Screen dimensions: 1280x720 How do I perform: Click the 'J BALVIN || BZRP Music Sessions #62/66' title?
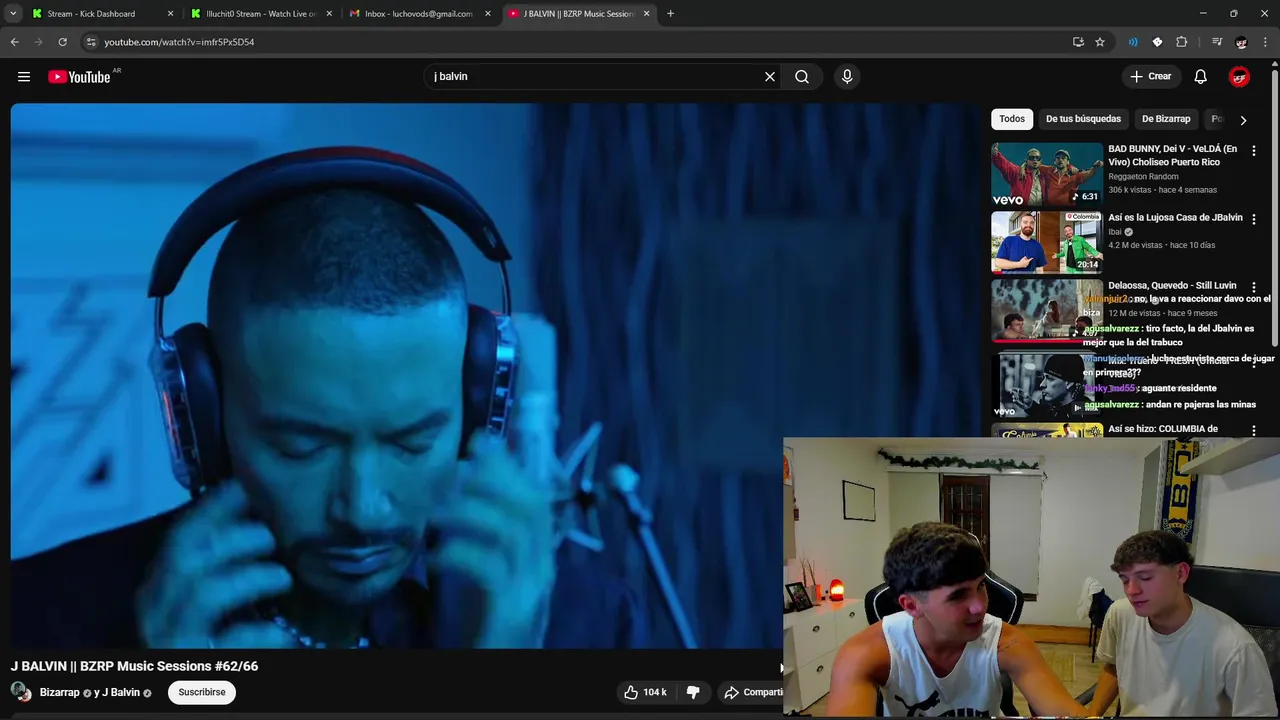(134, 666)
